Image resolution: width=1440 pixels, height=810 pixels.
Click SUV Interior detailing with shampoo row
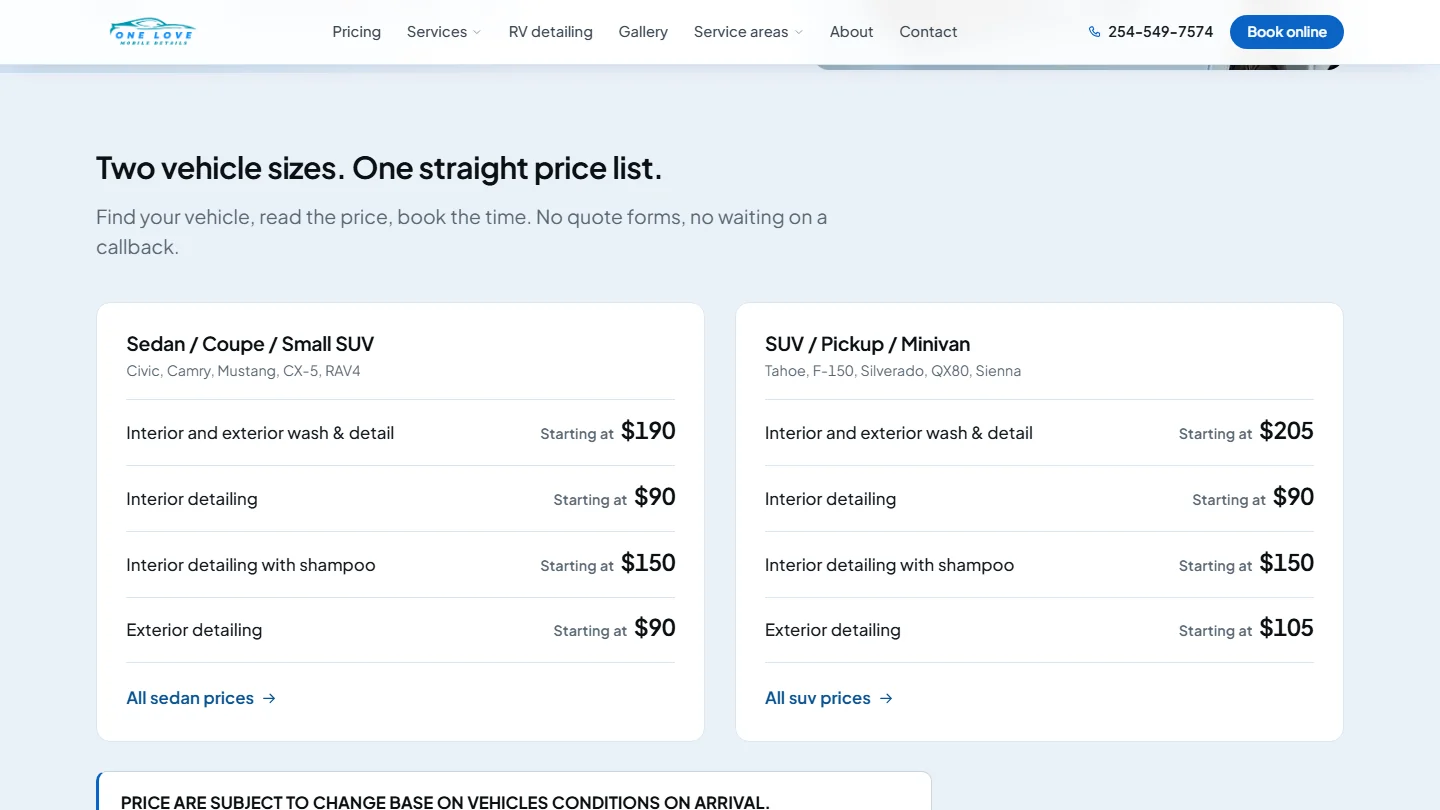click(1039, 565)
